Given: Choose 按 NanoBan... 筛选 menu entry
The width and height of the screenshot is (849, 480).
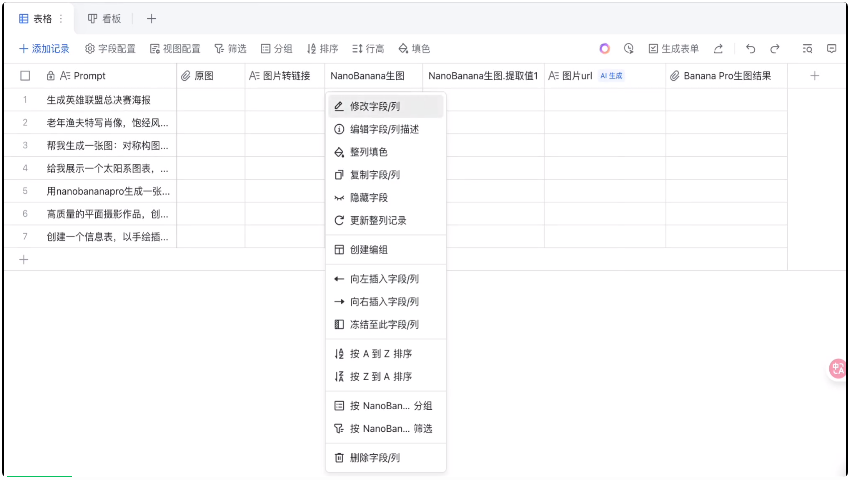Looking at the screenshot, I should pyautogui.click(x=386, y=428).
